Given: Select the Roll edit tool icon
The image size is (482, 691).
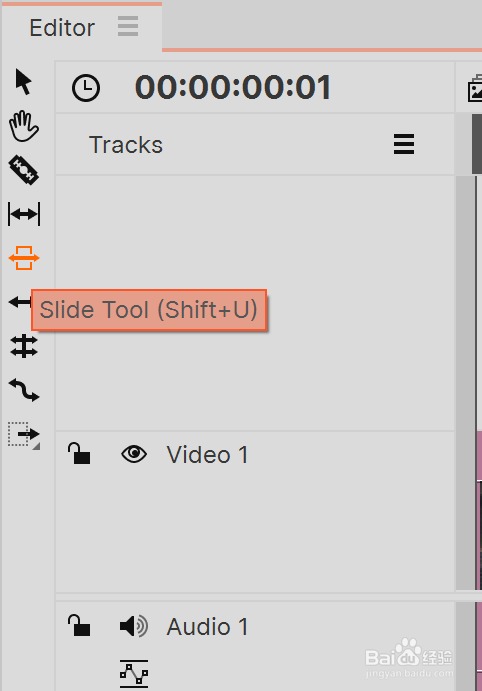Looking at the screenshot, I should point(24,346).
